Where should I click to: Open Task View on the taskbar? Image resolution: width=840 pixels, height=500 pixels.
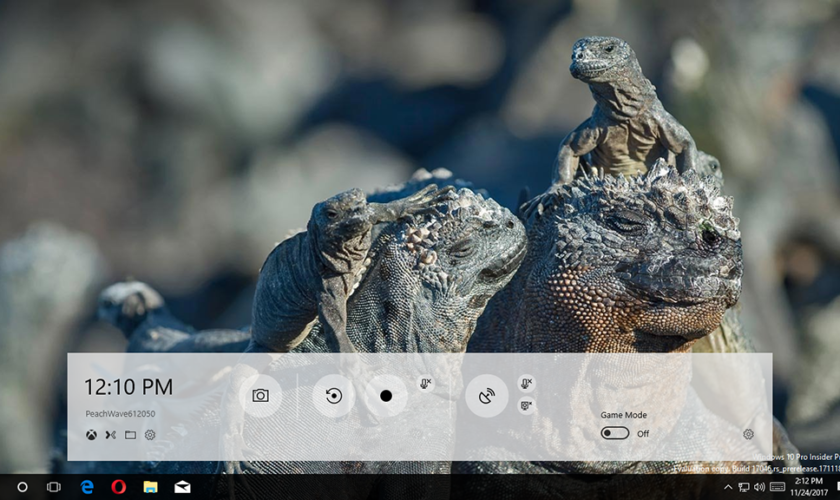pos(54,487)
